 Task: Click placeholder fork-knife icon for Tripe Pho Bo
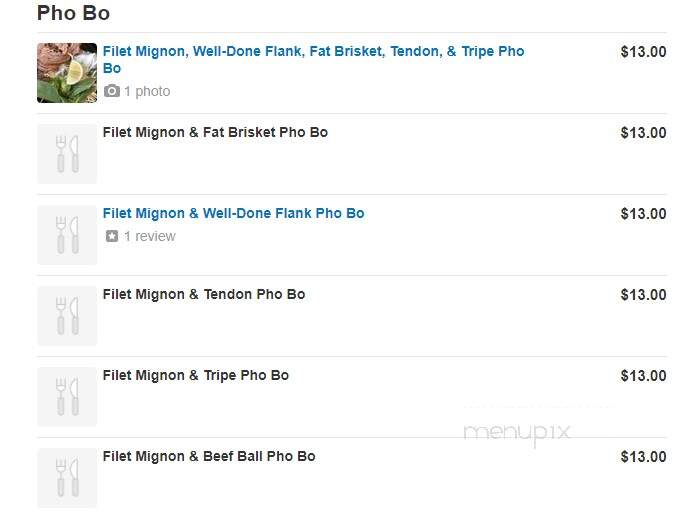click(67, 397)
